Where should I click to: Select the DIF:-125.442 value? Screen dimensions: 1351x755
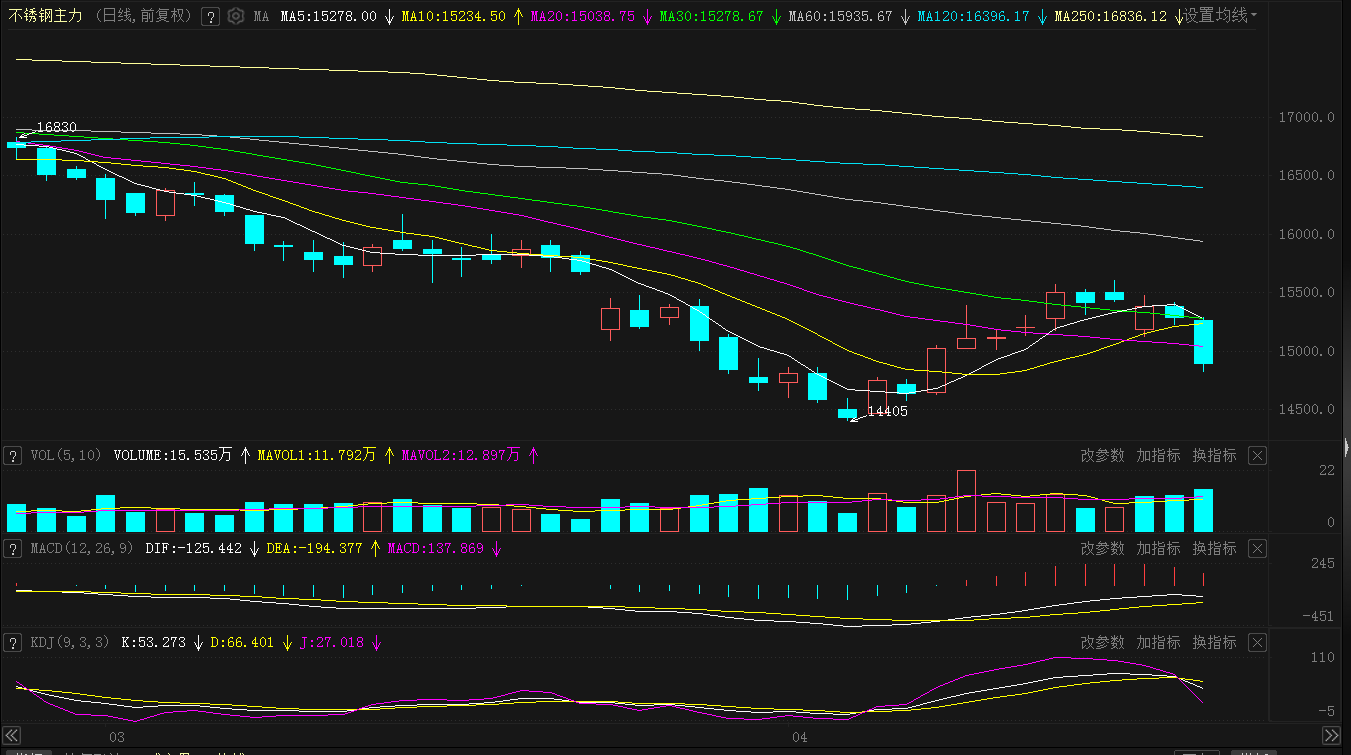click(194, 548)
